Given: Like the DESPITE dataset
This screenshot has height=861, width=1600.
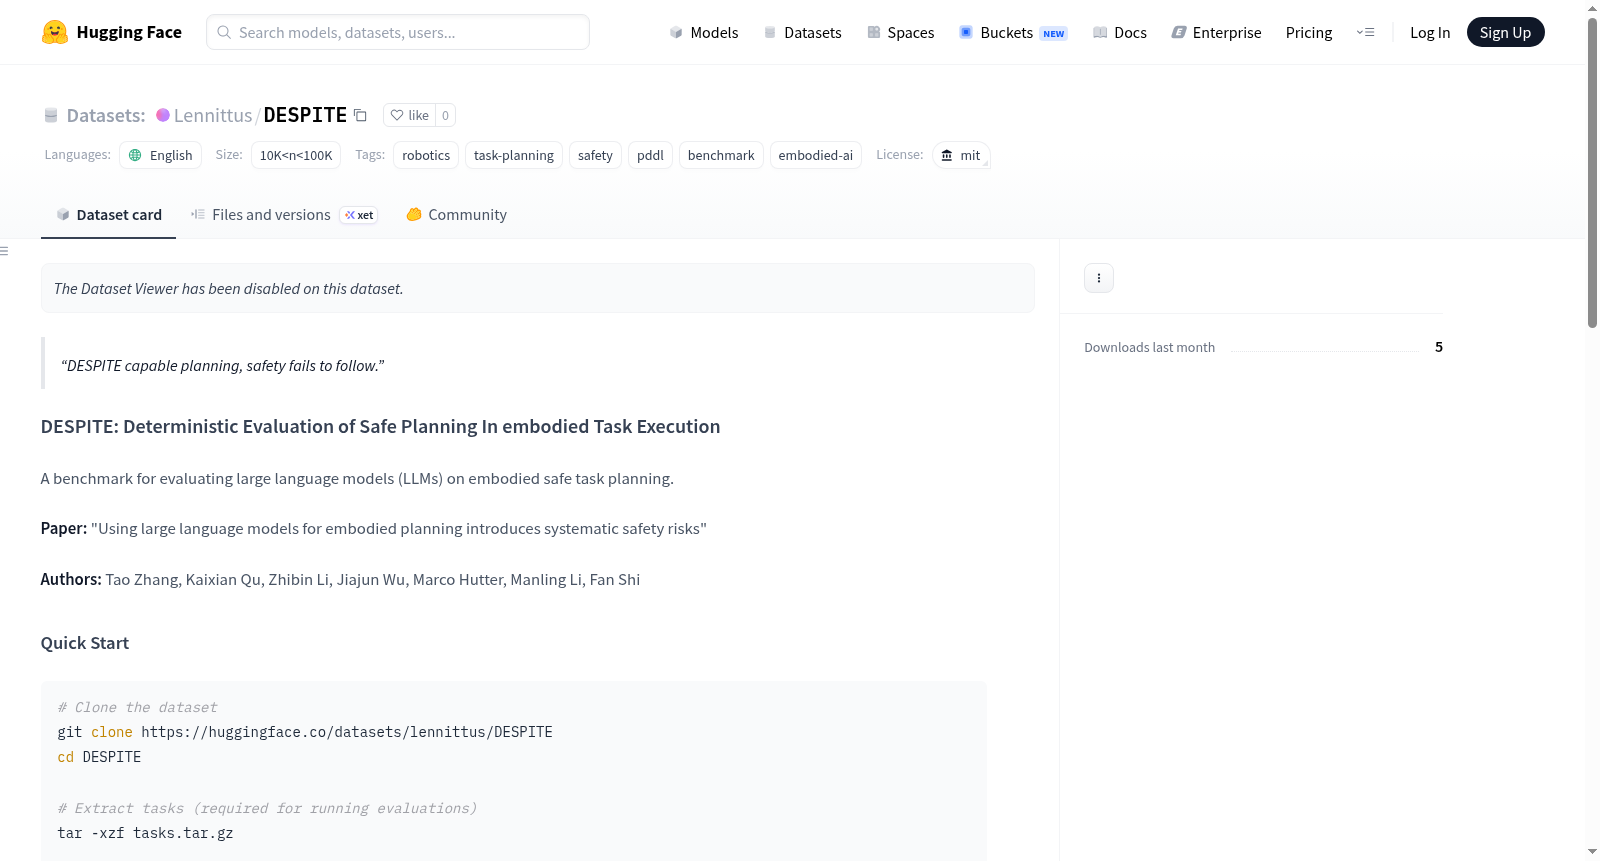Looking at the screenshot, I should [x=410, y=115].
